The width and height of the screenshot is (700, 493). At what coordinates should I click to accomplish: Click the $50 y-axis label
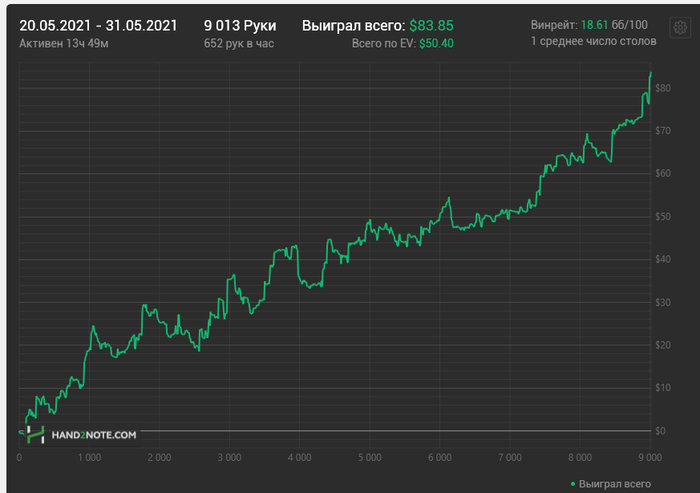click(x=663, y=217)
